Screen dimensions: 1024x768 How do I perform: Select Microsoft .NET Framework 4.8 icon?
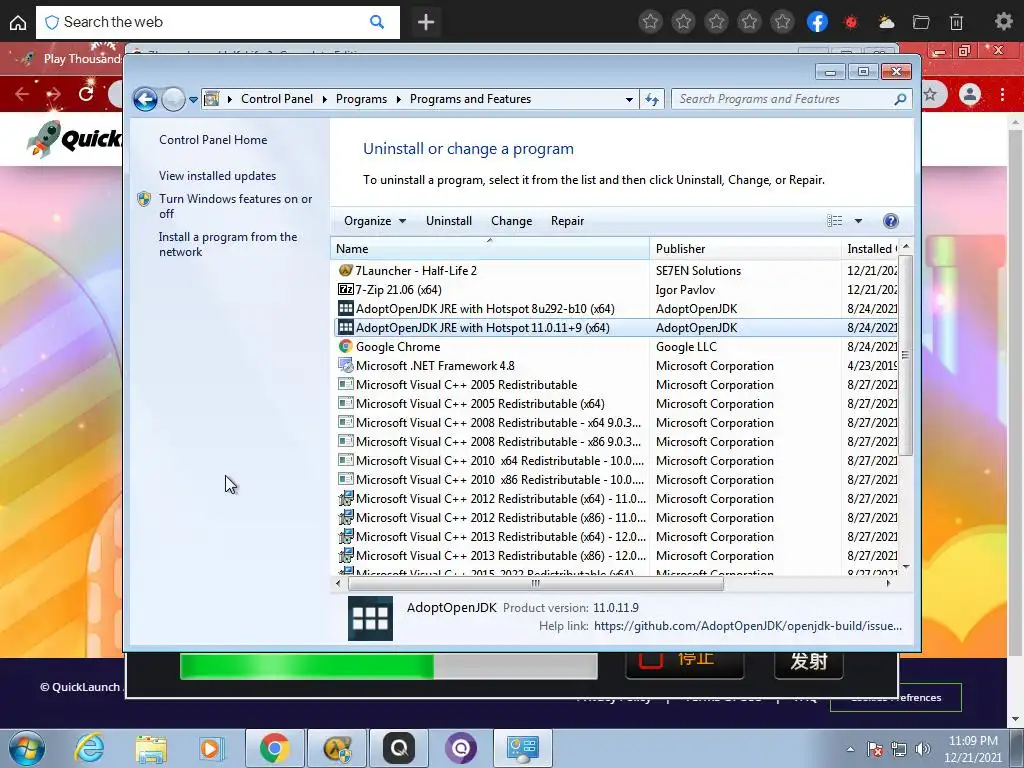point(345,366)
